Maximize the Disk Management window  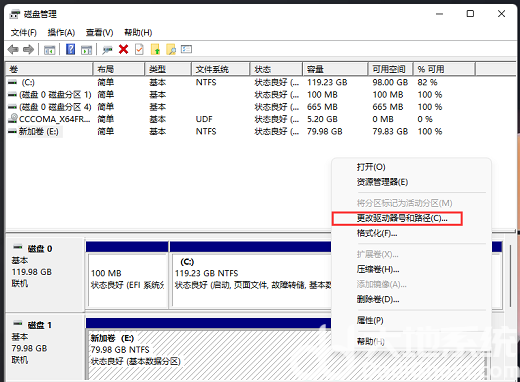(470, 14)
